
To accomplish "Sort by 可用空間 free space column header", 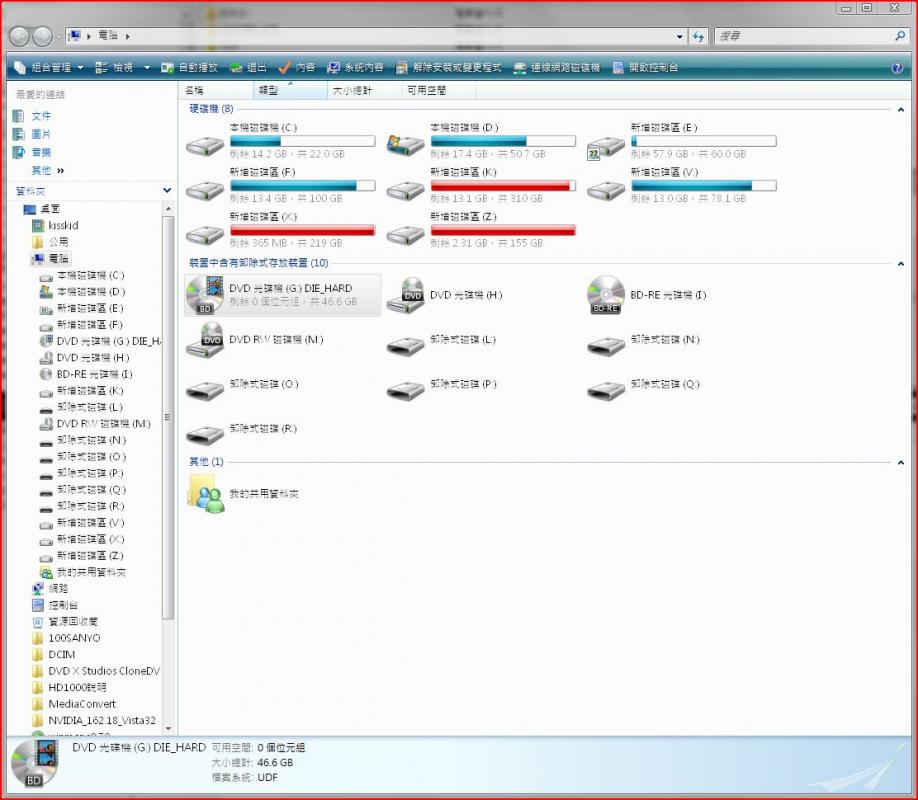I will pos(439,91).
